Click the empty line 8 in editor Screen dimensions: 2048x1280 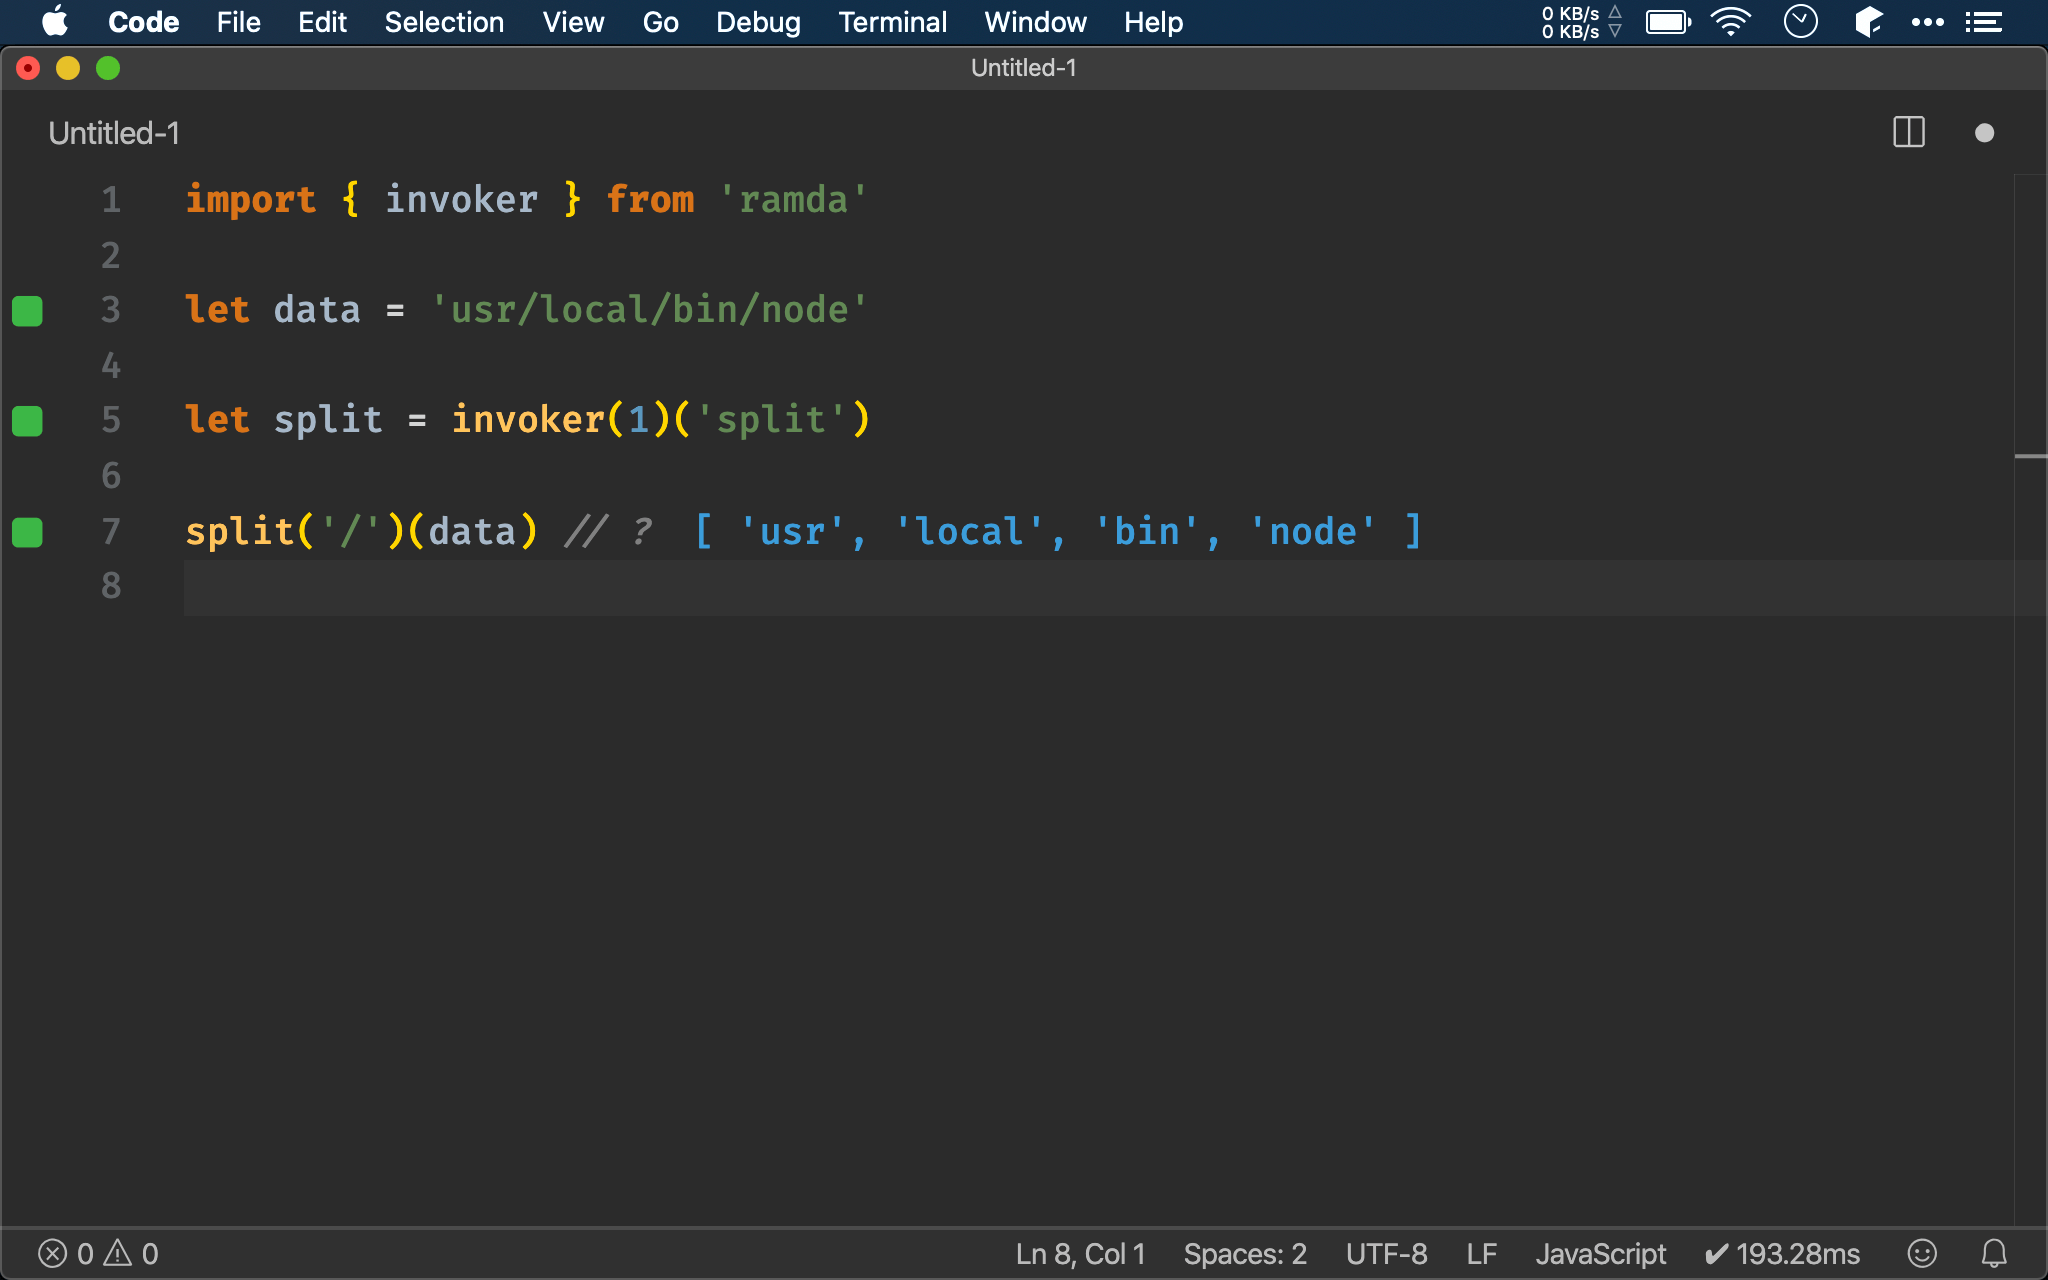coord(1098,587)
